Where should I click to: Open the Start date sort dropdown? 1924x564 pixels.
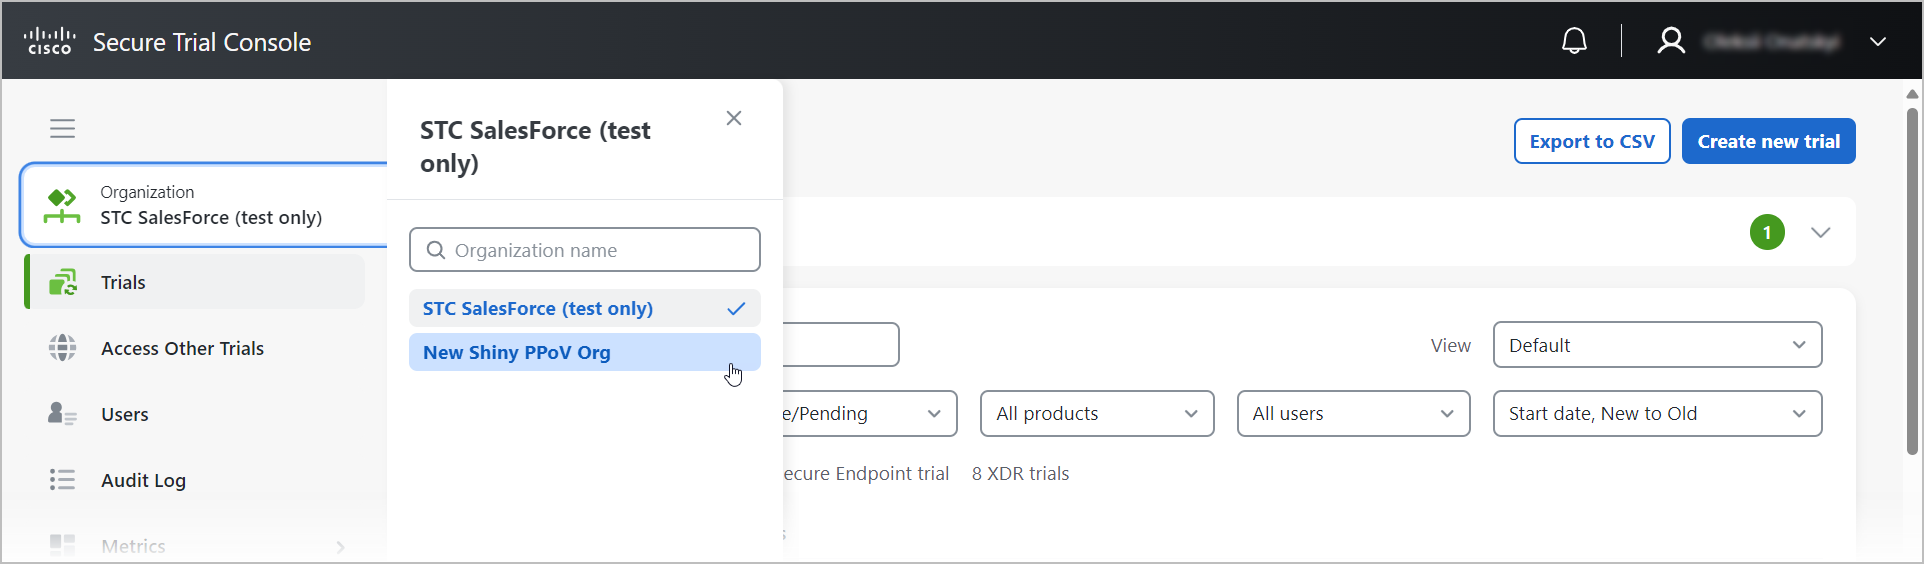[x=1657, y=413]
